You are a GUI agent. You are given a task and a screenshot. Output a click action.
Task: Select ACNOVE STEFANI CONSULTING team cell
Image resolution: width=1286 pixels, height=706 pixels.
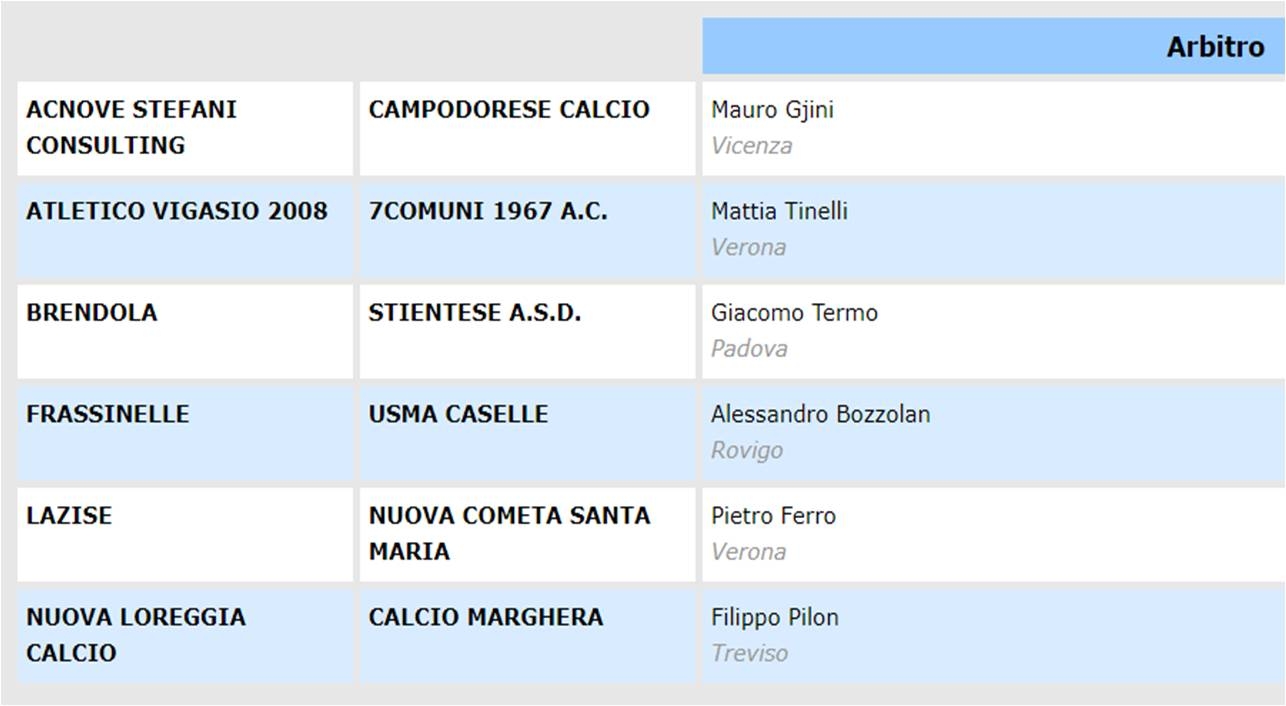pos(185,128)
